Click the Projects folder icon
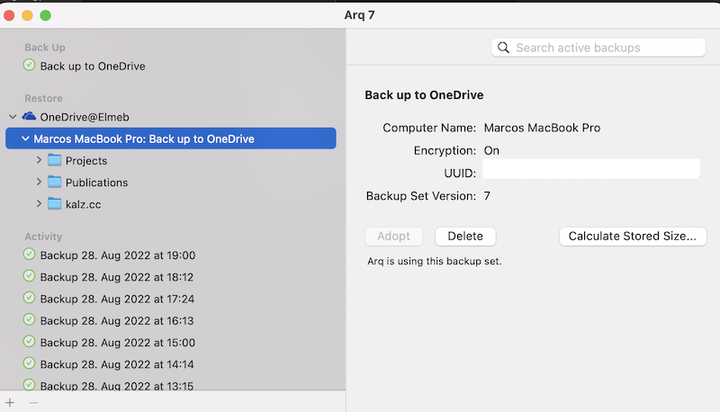 tap(55, 160)
